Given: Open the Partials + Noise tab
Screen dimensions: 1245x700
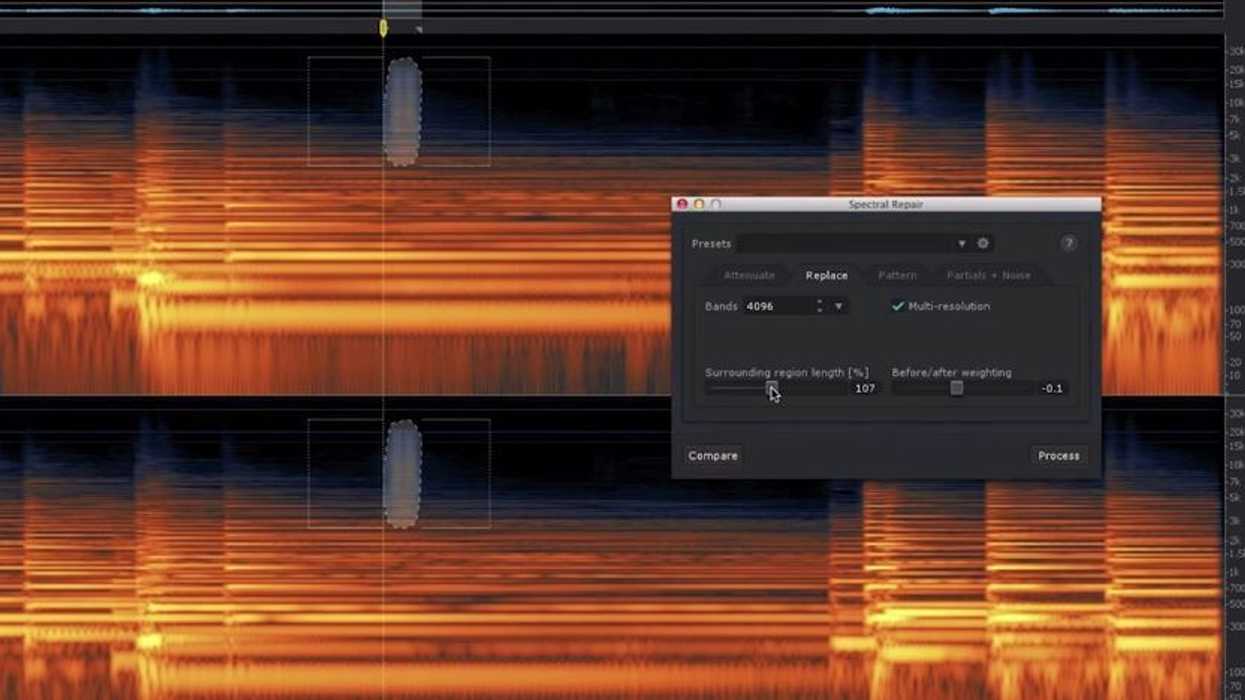Looking at the screenshot, I should (988, 275).
